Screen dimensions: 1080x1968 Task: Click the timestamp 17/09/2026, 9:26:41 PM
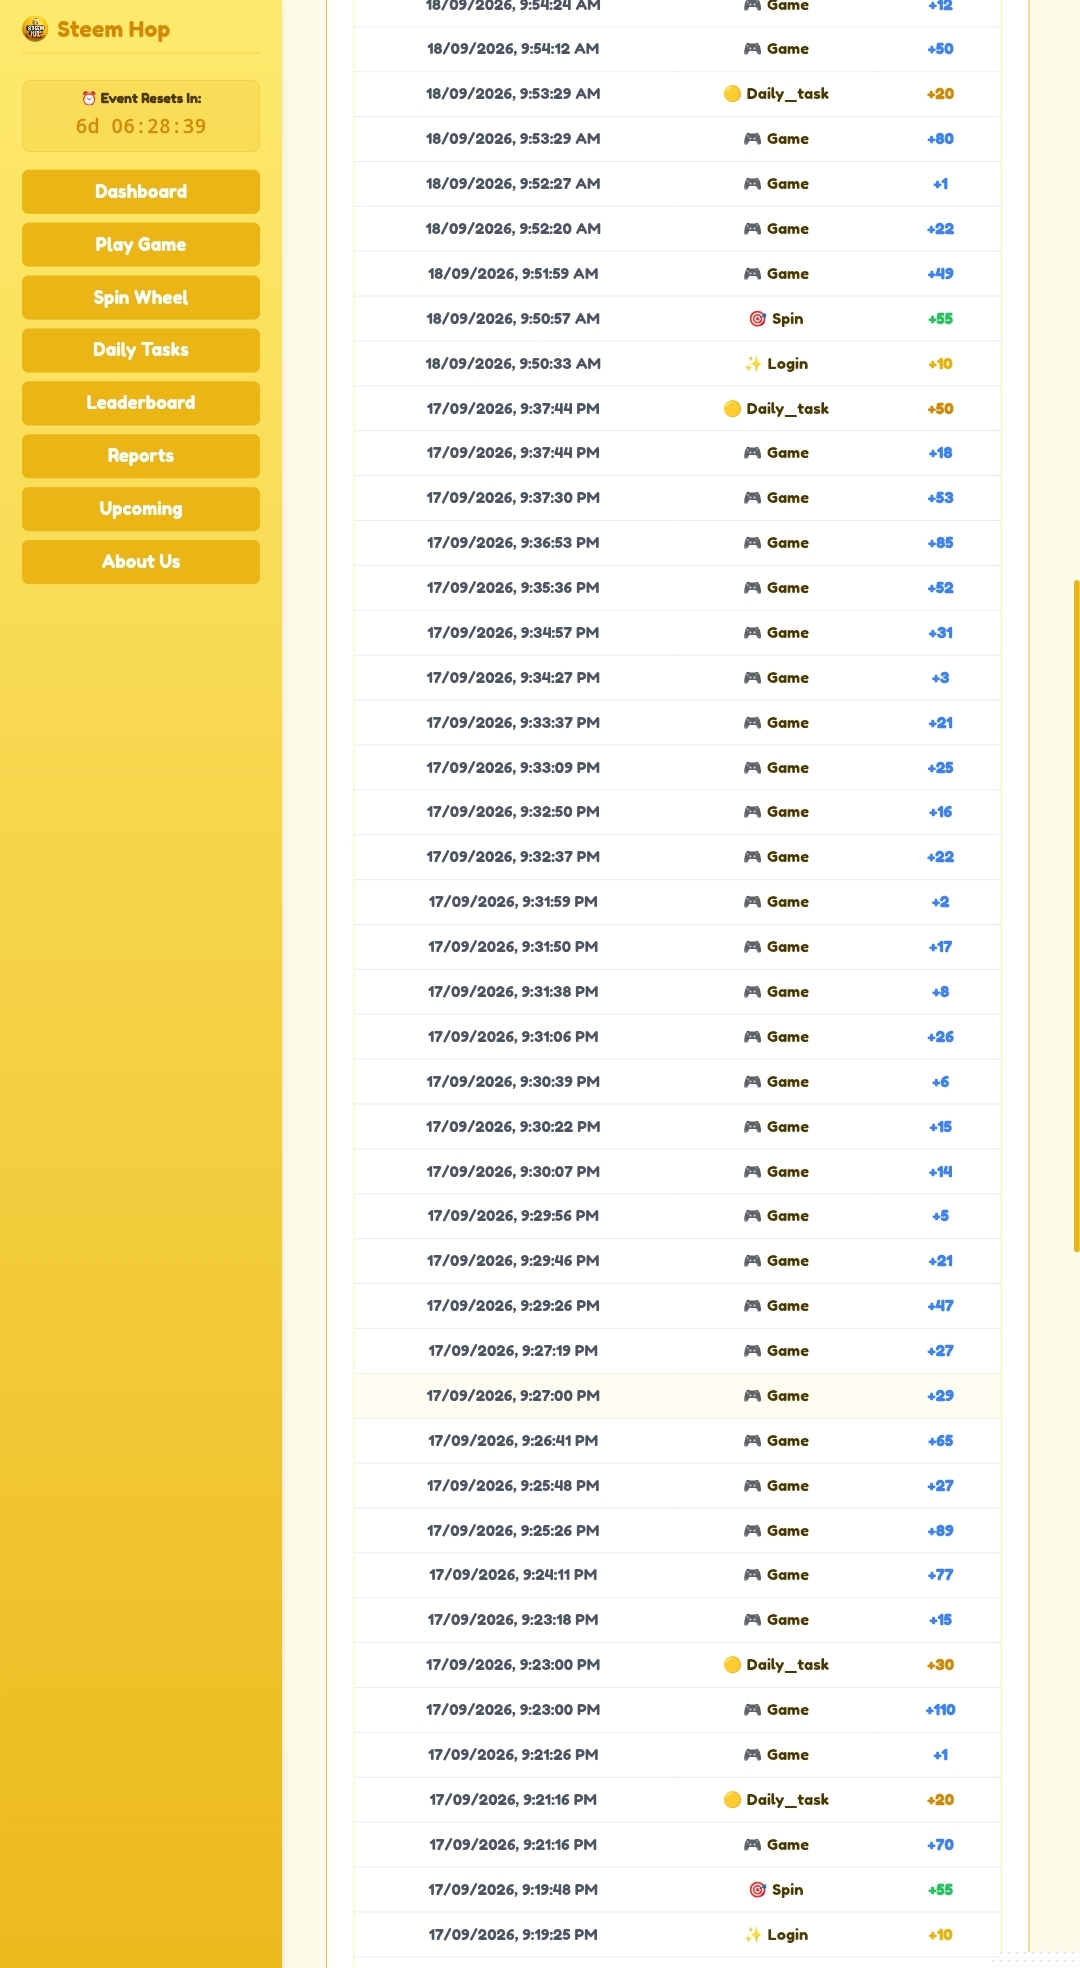pyautogui.click(x=513, y=1440)
